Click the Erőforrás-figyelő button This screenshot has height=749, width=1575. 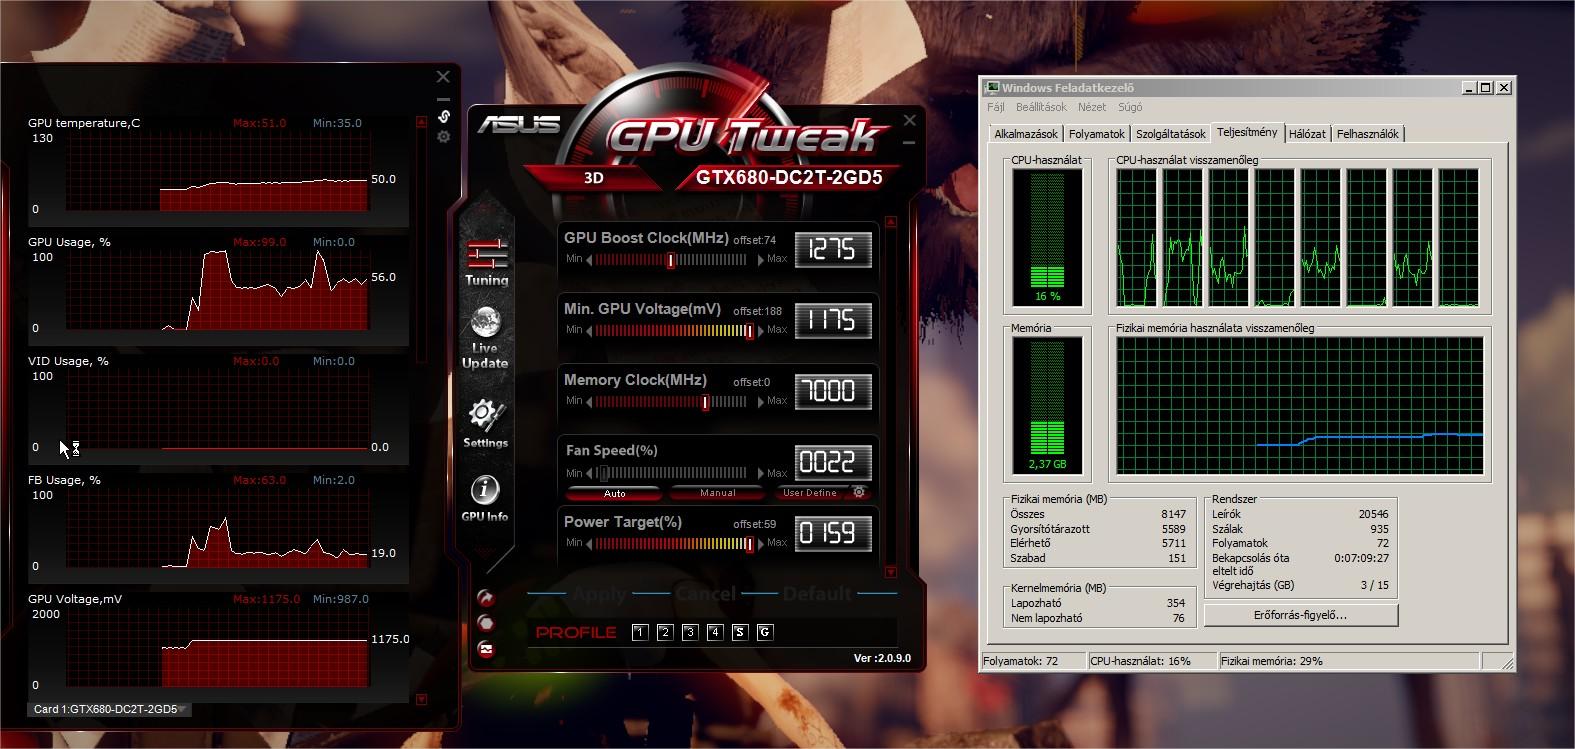pyautogui.click(x=1300, y=615)
